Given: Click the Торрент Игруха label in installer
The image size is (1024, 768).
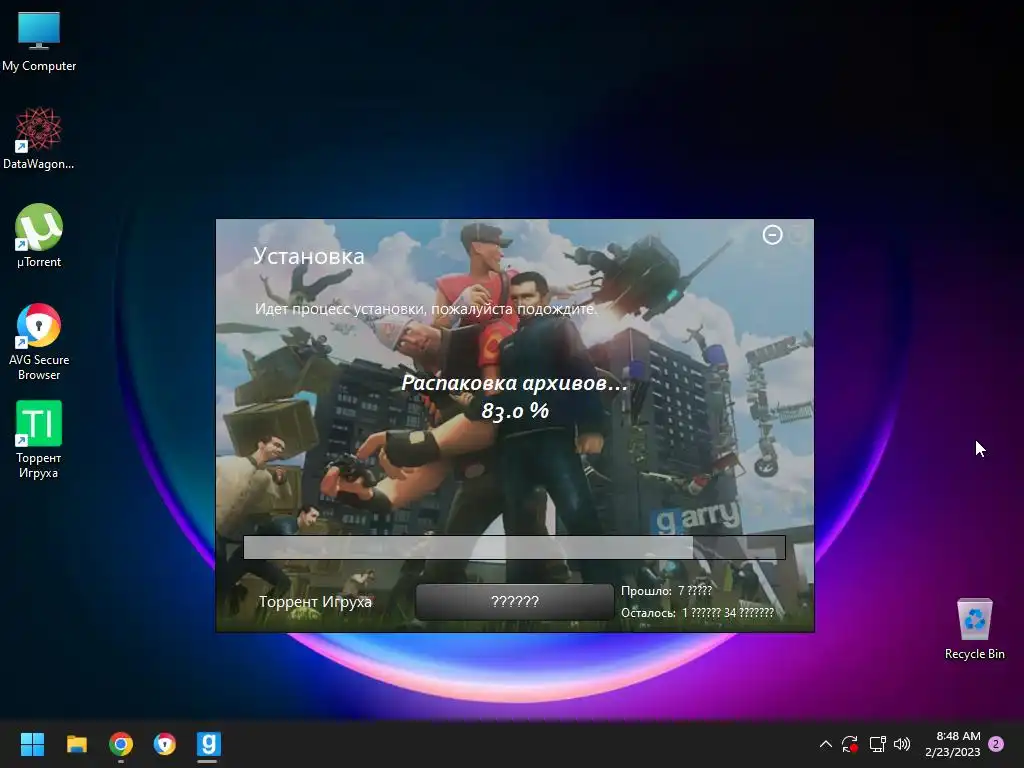Looking at the screenshot, I should coord(315,602).
